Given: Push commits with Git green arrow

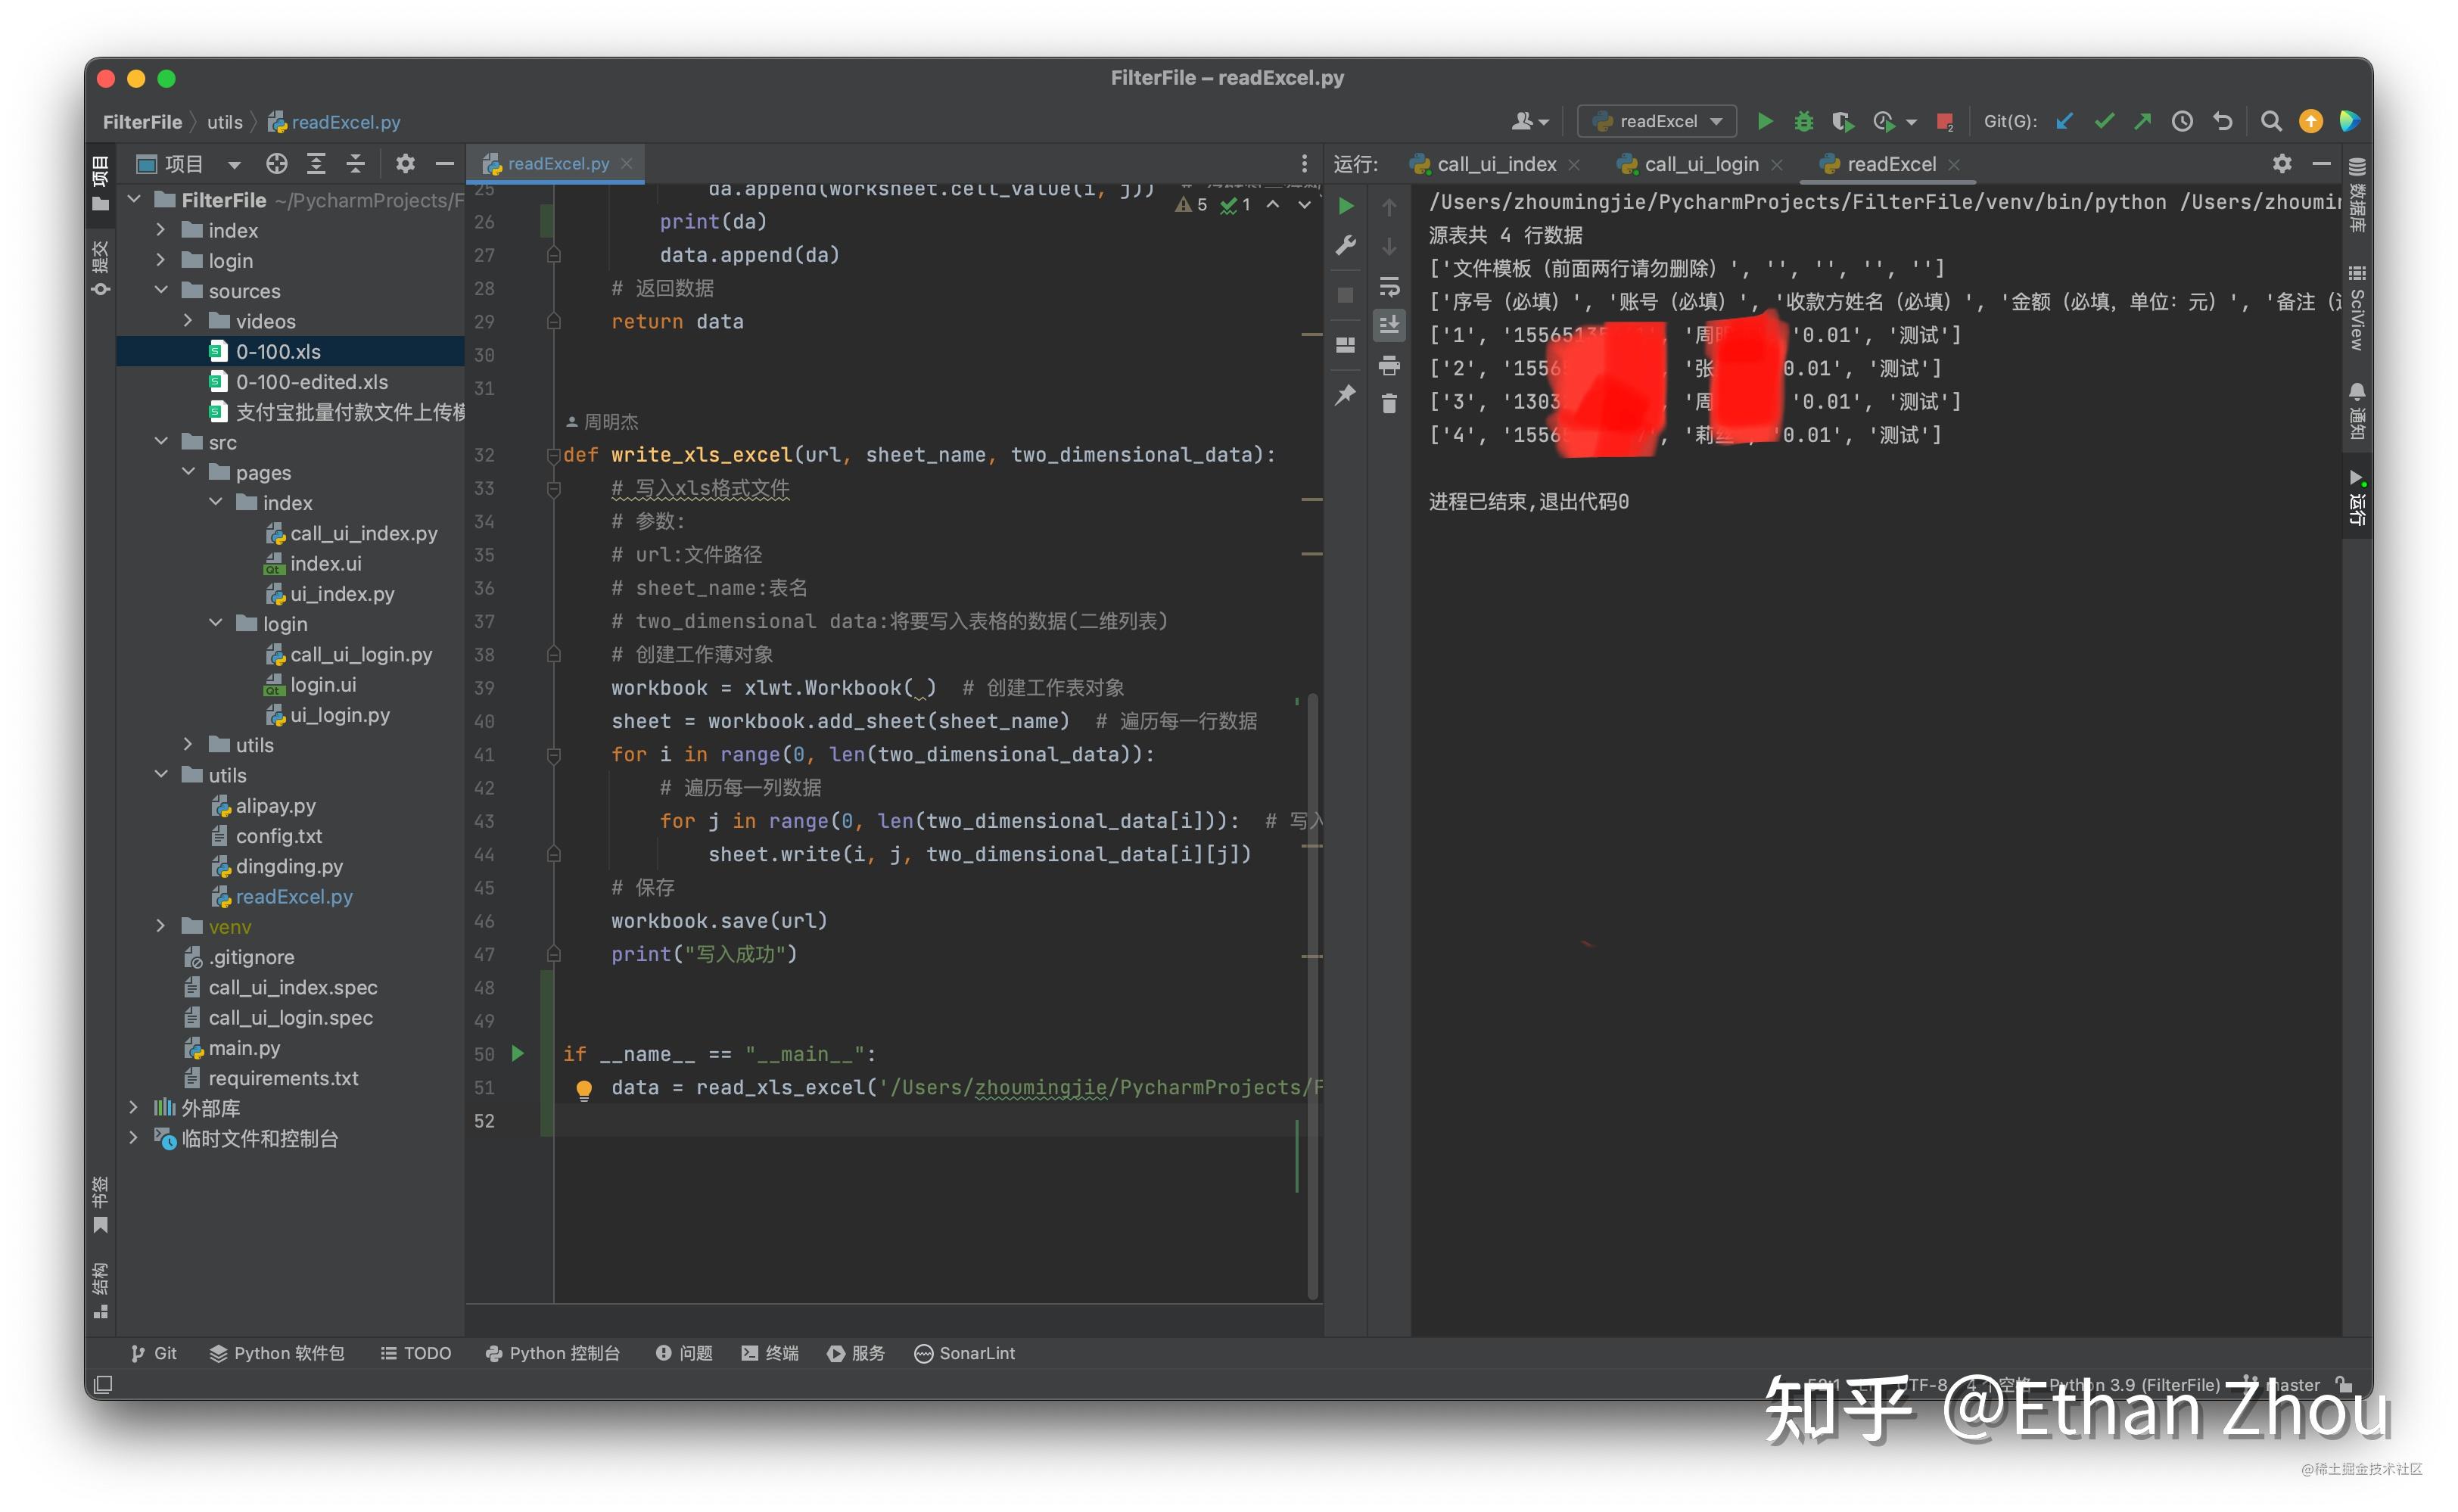Looking at the screenshot, I should point(2142,121).
